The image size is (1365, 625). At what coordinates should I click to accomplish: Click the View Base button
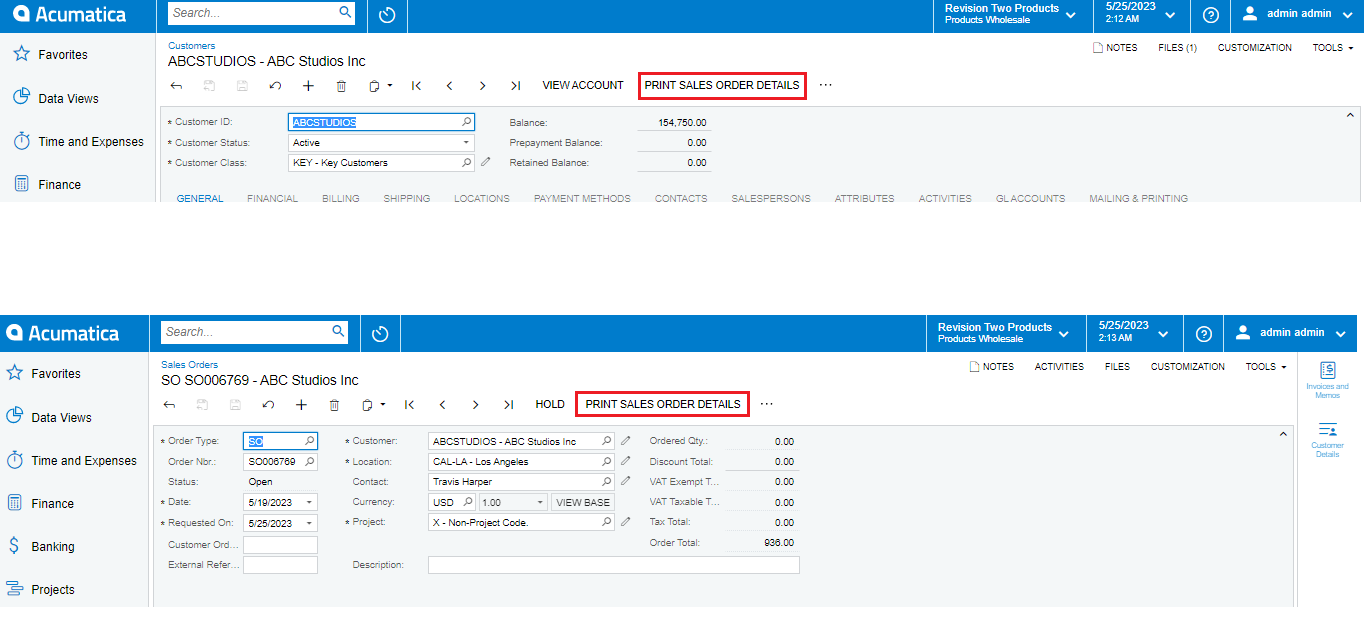pos(583,501)
